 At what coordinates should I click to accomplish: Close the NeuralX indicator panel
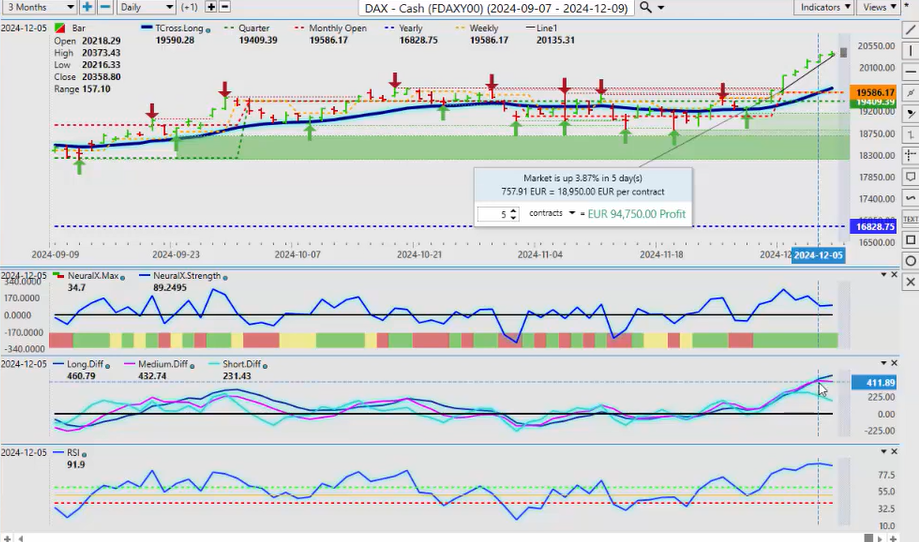pos(894,275)
